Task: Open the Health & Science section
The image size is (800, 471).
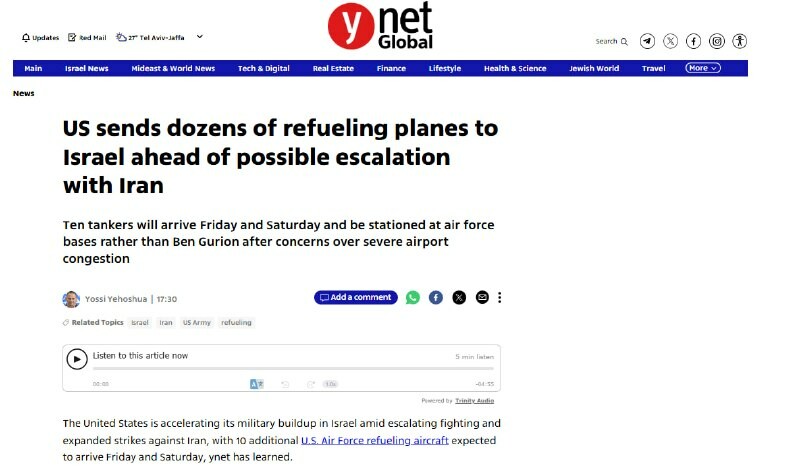Action: click(515, 68)
